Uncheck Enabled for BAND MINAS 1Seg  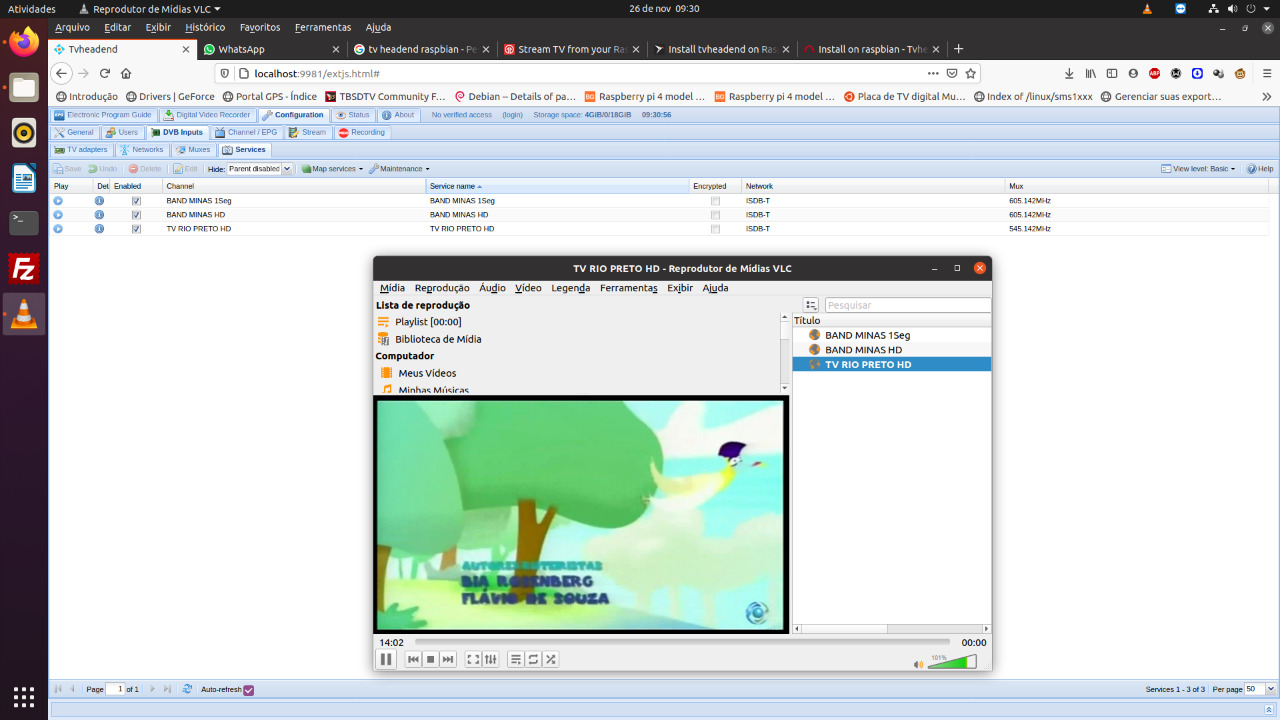point(136,201)
